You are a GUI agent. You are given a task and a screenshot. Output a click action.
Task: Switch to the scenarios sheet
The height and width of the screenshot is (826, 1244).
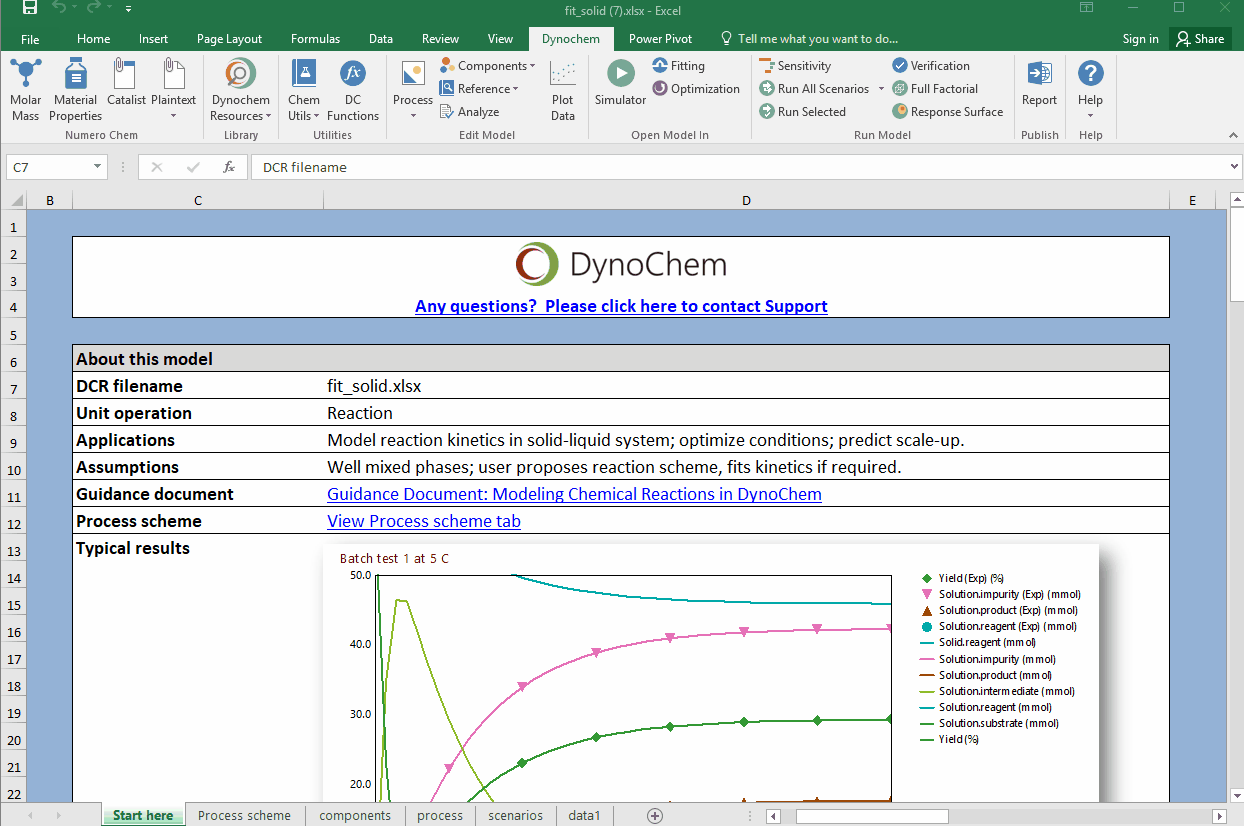click(515, 815)
